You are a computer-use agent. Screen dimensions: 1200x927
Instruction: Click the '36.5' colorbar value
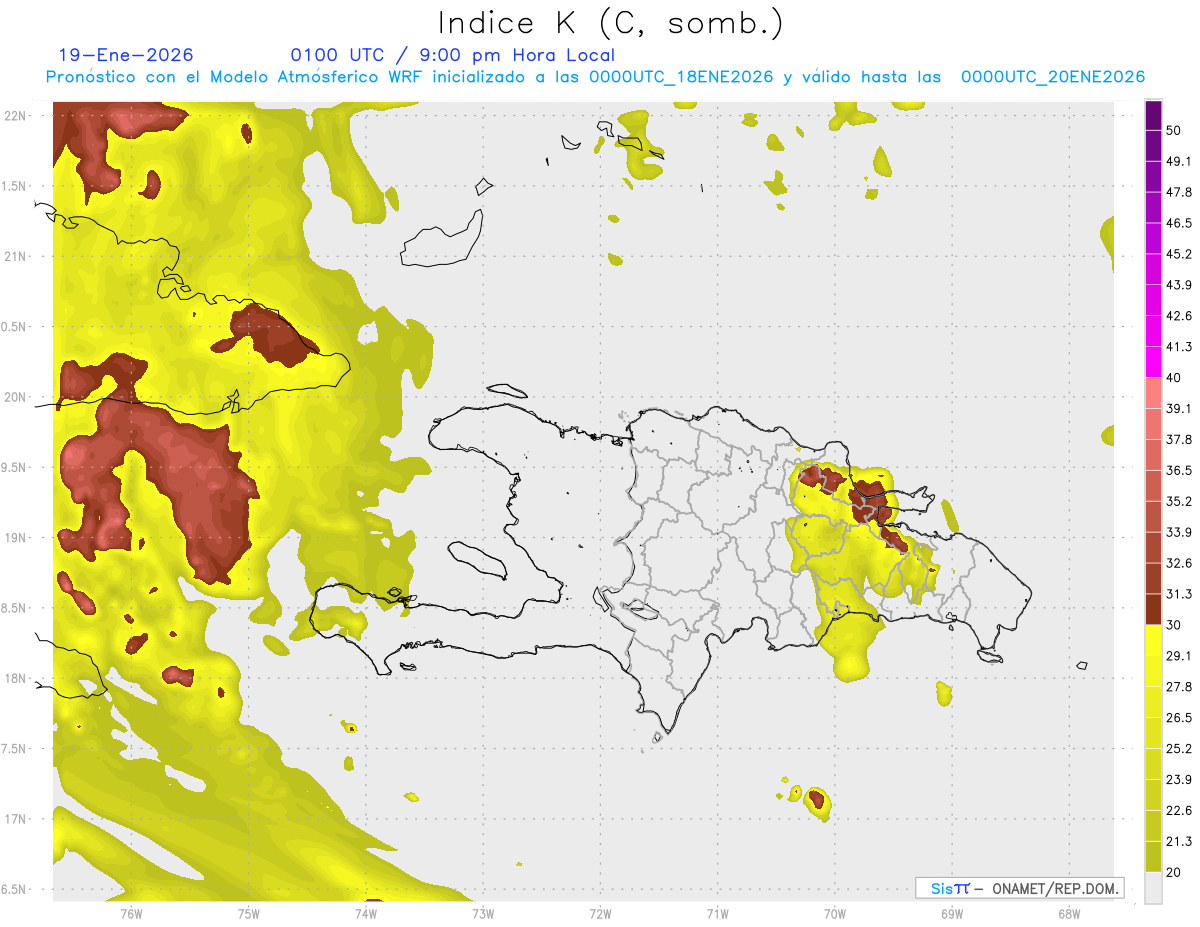(x=1179, y=470)
